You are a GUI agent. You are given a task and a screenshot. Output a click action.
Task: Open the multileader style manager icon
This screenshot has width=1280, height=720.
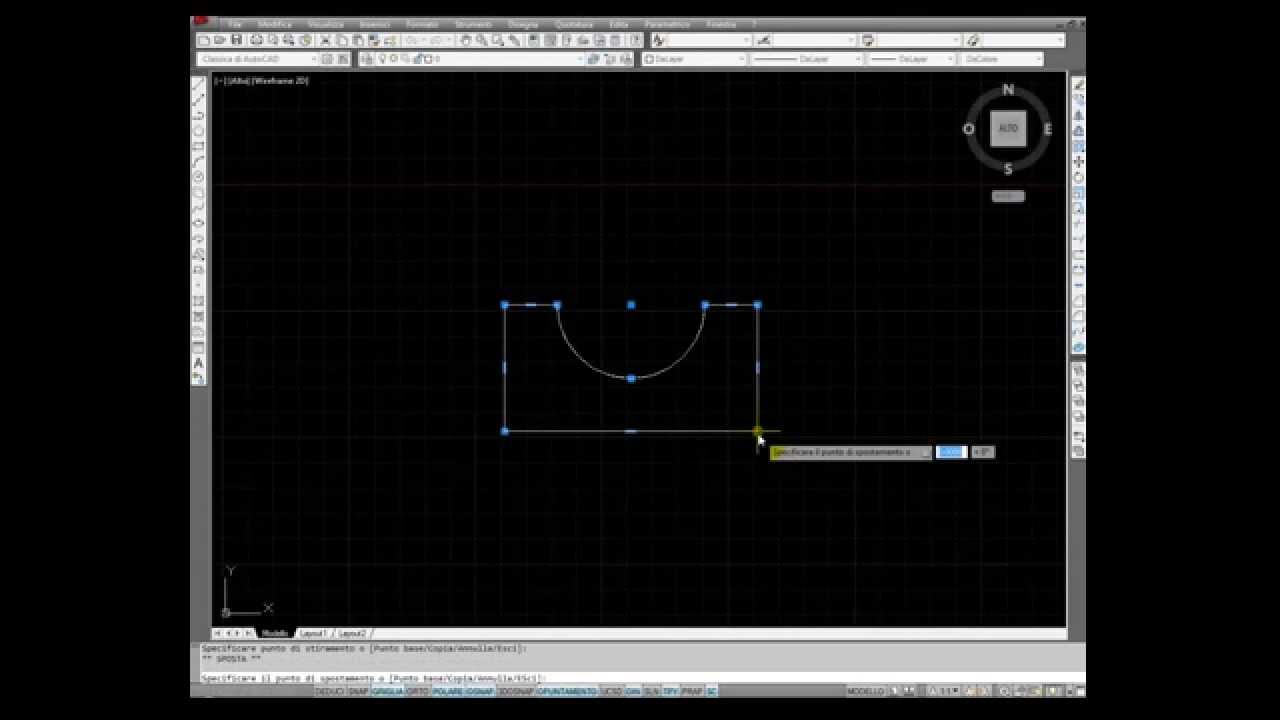point(973,40)
